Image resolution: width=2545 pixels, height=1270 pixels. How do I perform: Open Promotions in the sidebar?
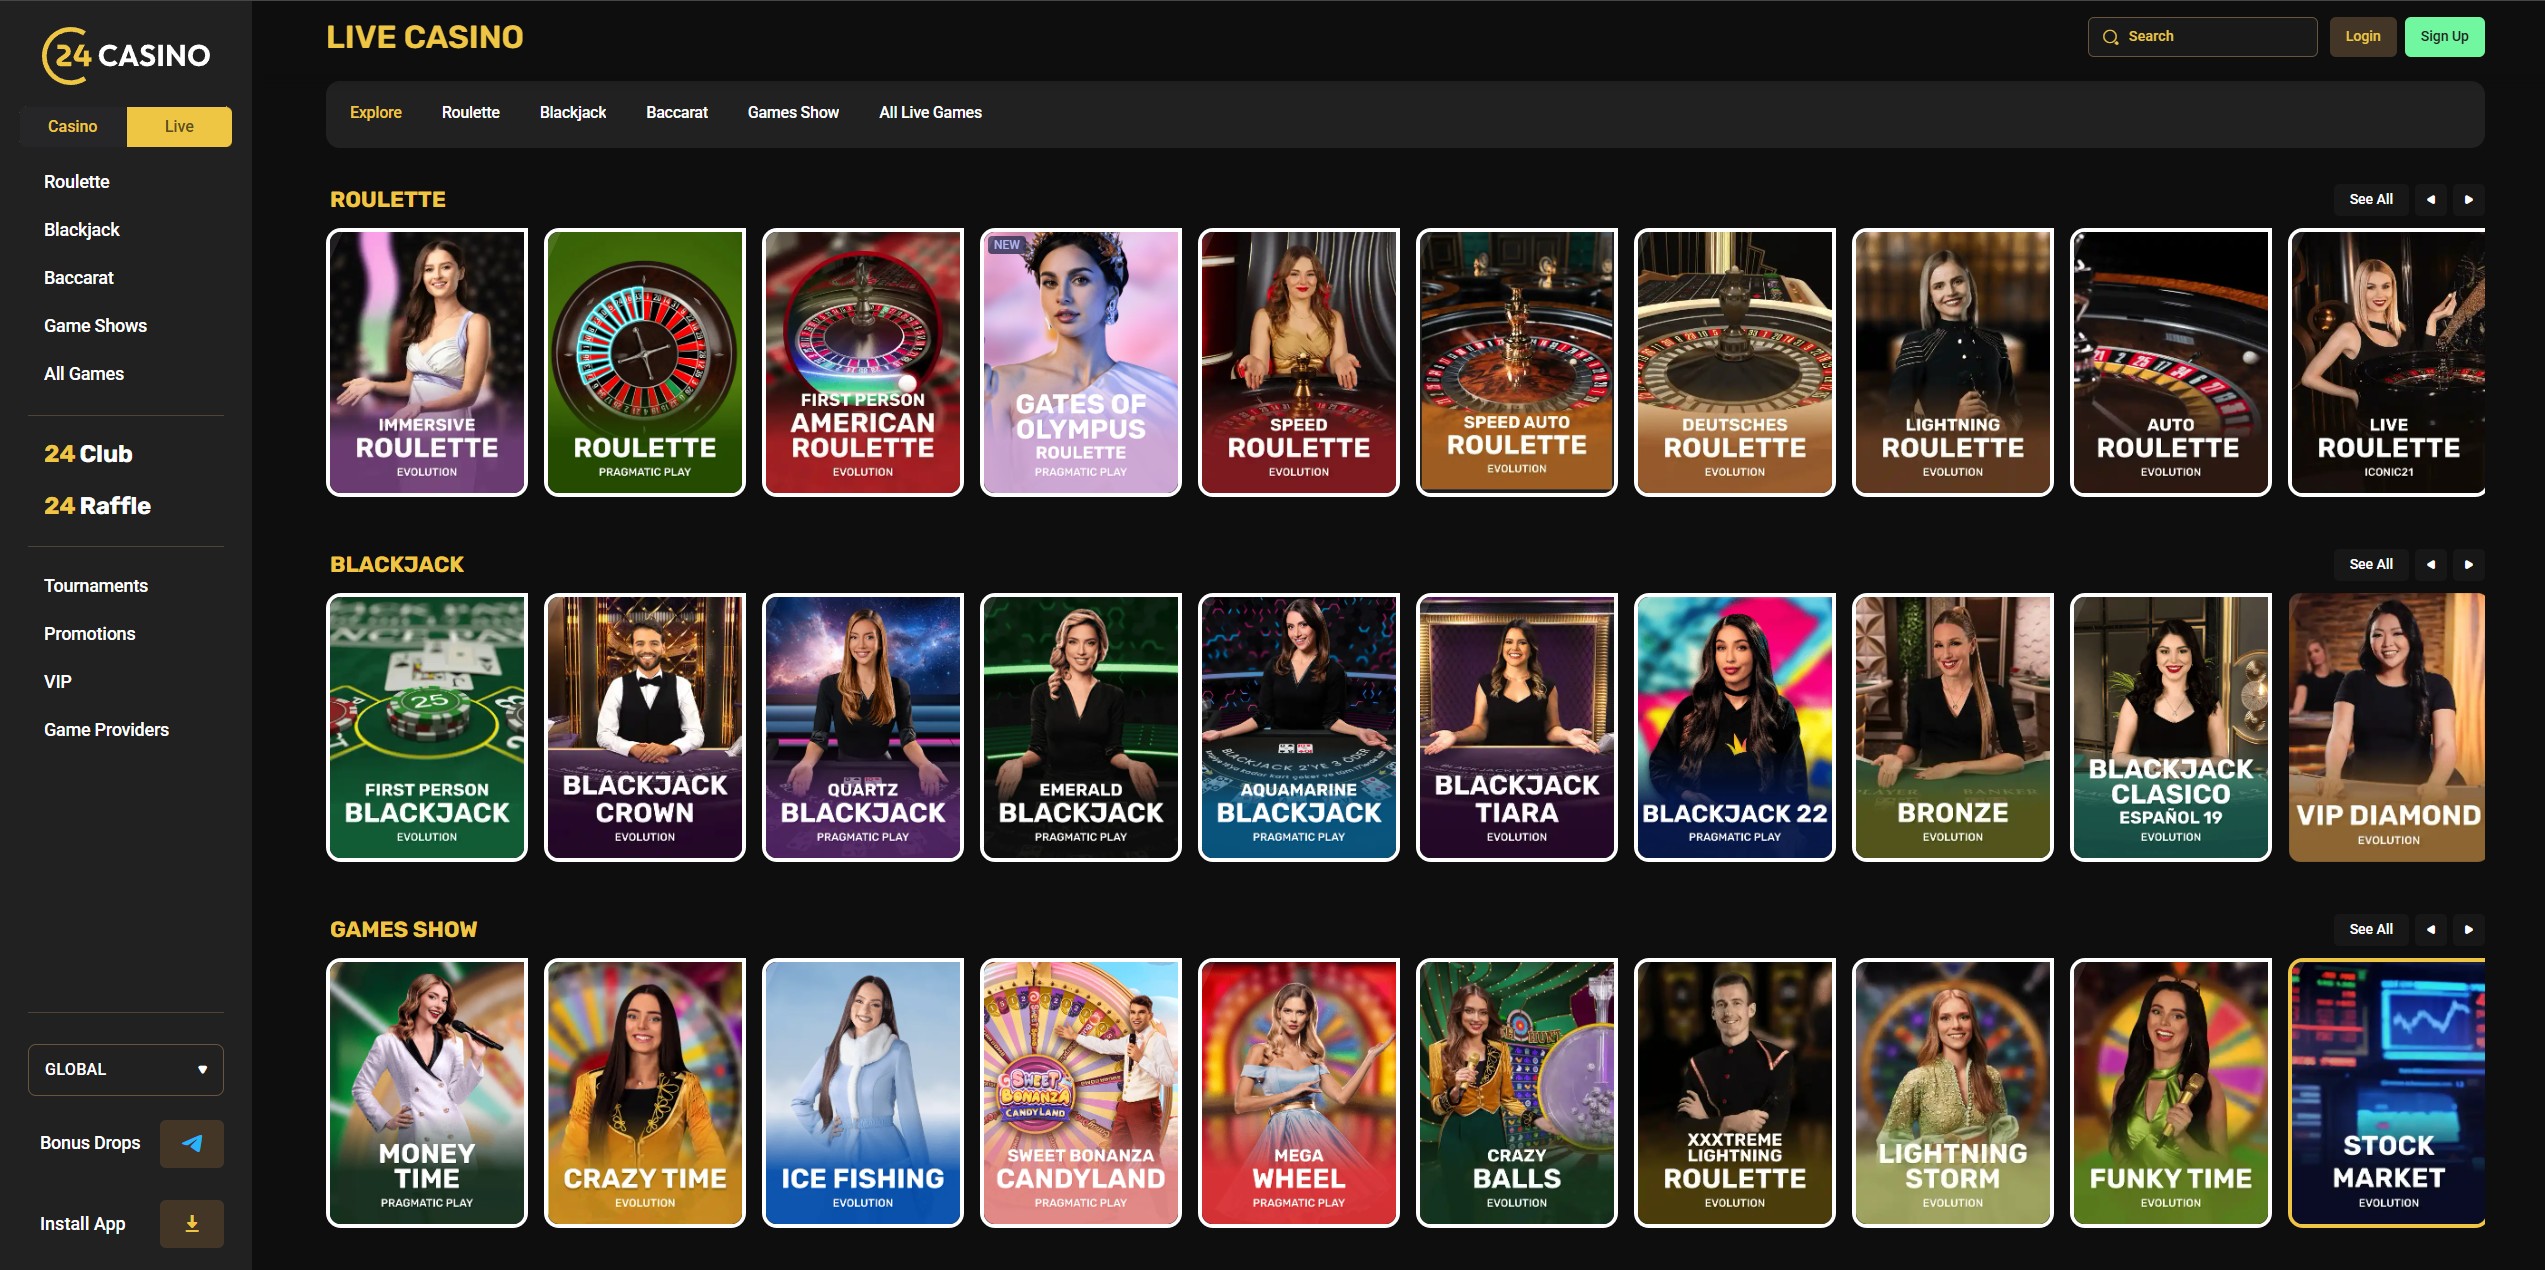(90, 634)
